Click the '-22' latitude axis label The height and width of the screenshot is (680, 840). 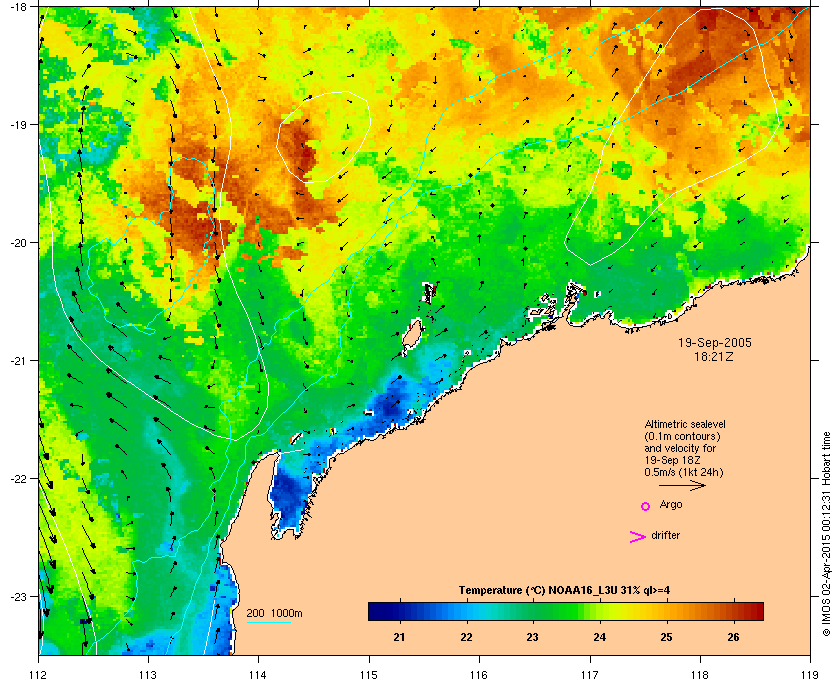pyautogui.click(x=18, y=478)
